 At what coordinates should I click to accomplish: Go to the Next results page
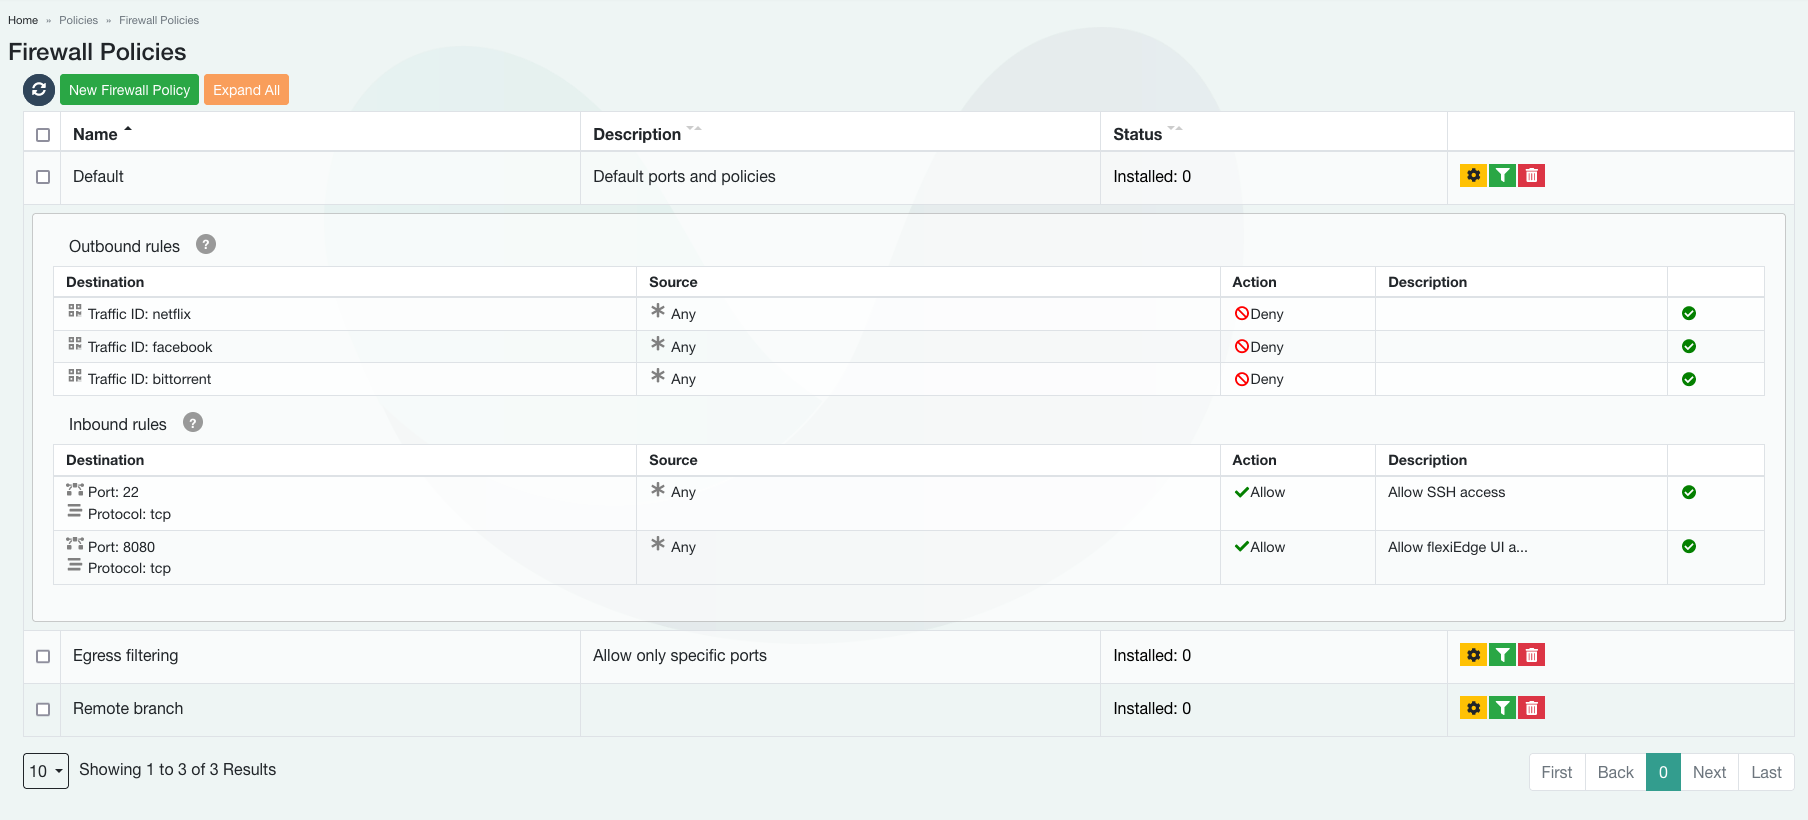click(1709, 772)
